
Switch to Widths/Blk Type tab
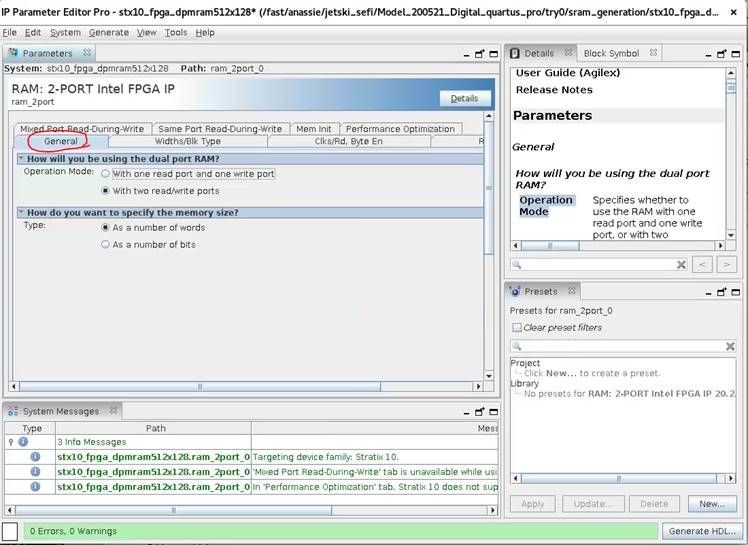[188, 141]
